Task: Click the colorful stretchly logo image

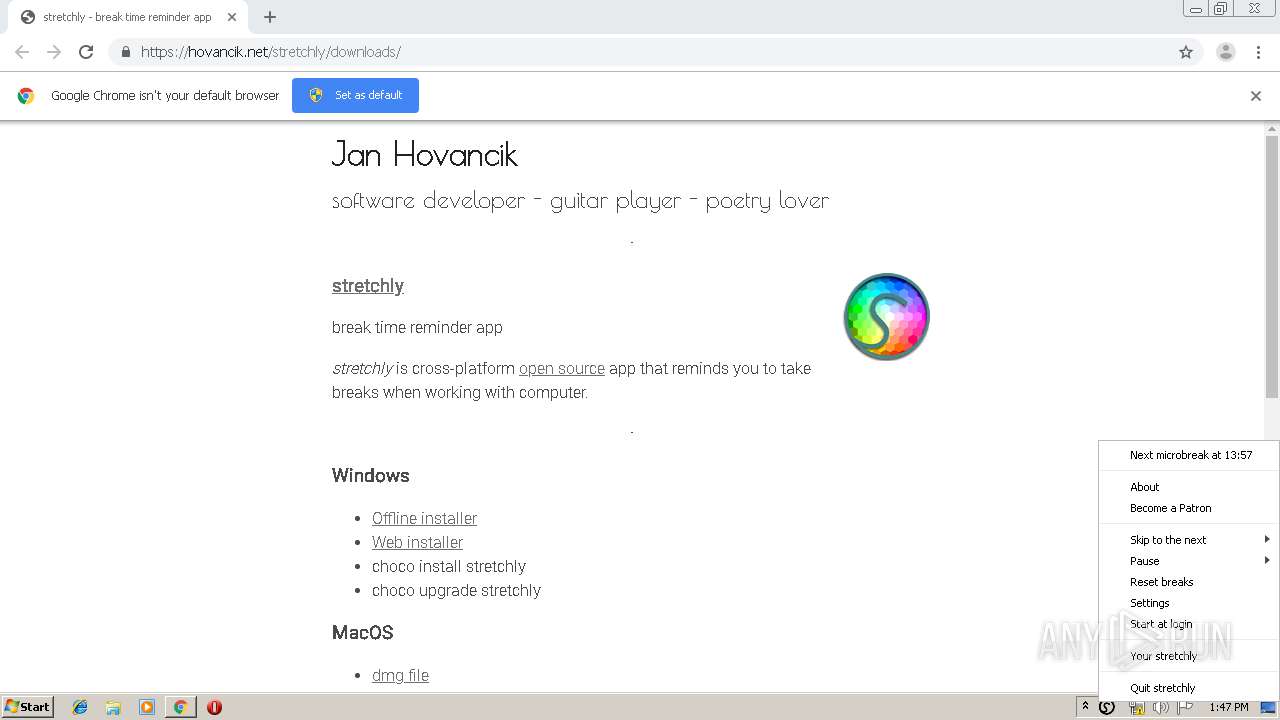Action: coord(887,317)
